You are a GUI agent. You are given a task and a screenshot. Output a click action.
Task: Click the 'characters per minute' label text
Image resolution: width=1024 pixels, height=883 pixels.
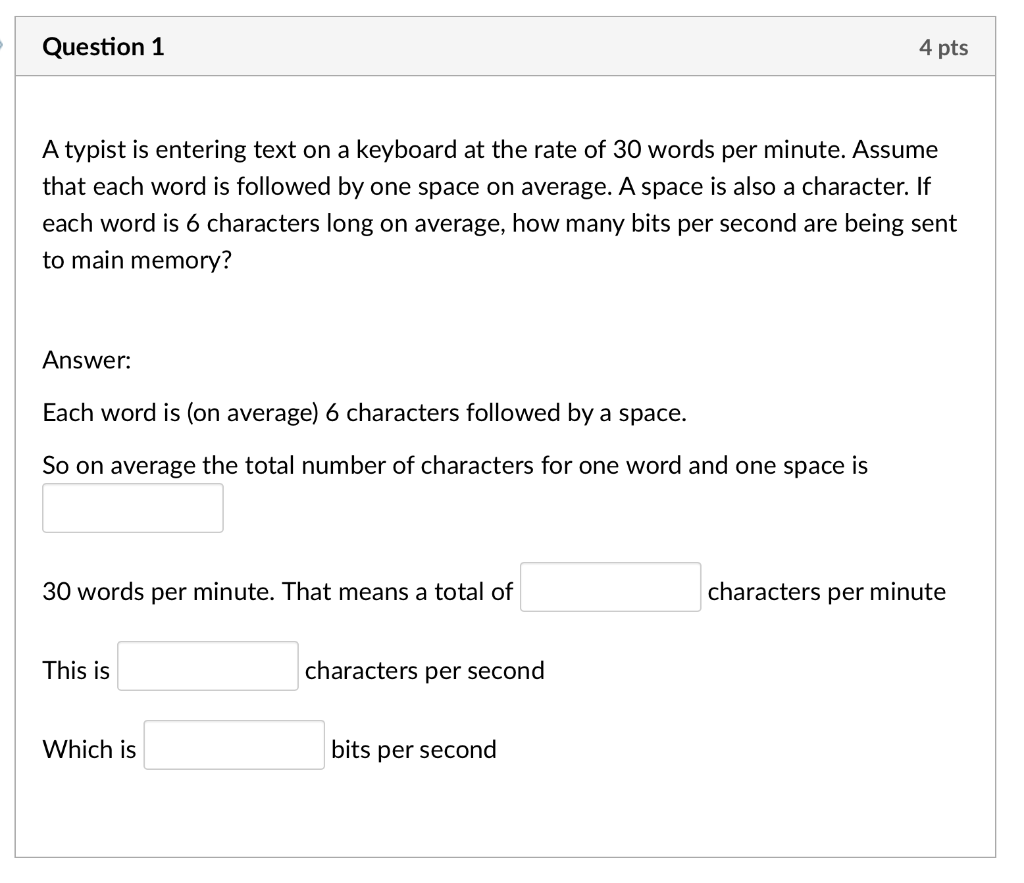click(x=826, y=592)
